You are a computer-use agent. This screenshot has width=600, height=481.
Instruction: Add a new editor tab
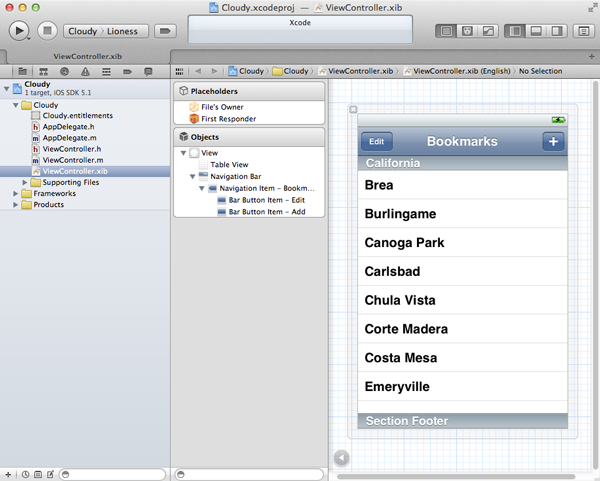[x=592, y=57]
